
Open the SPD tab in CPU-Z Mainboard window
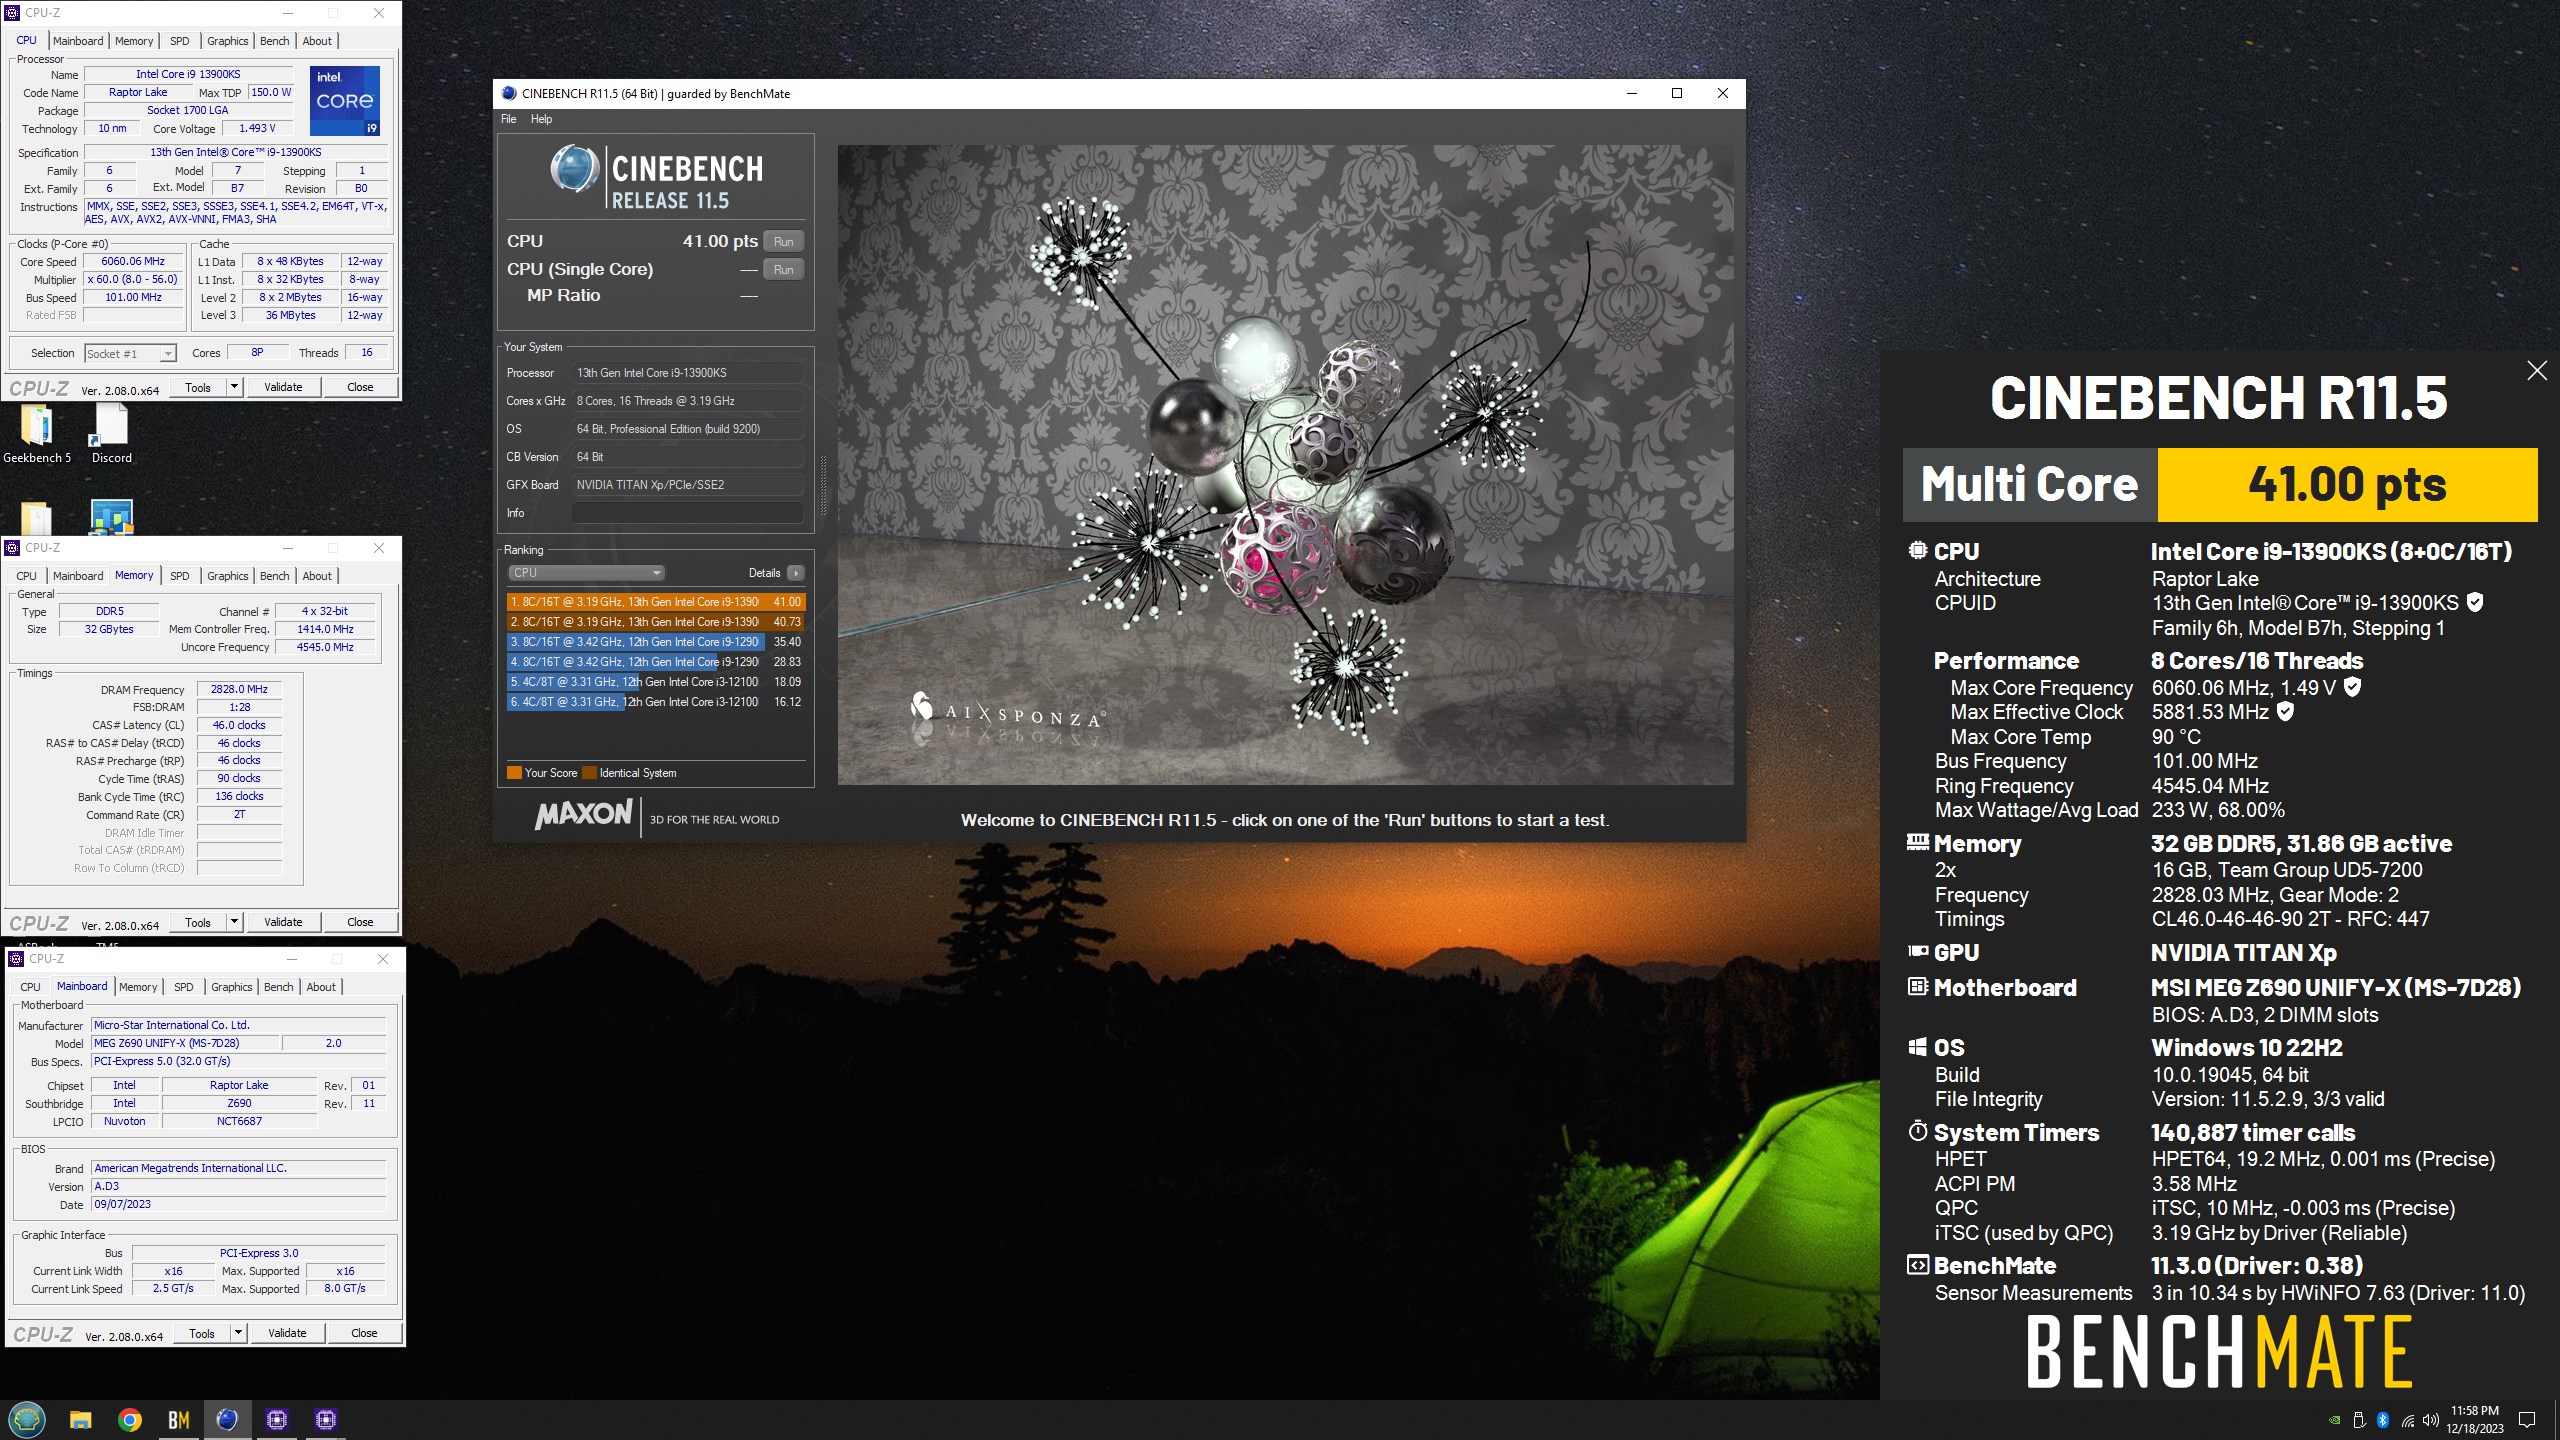point(183,987)
